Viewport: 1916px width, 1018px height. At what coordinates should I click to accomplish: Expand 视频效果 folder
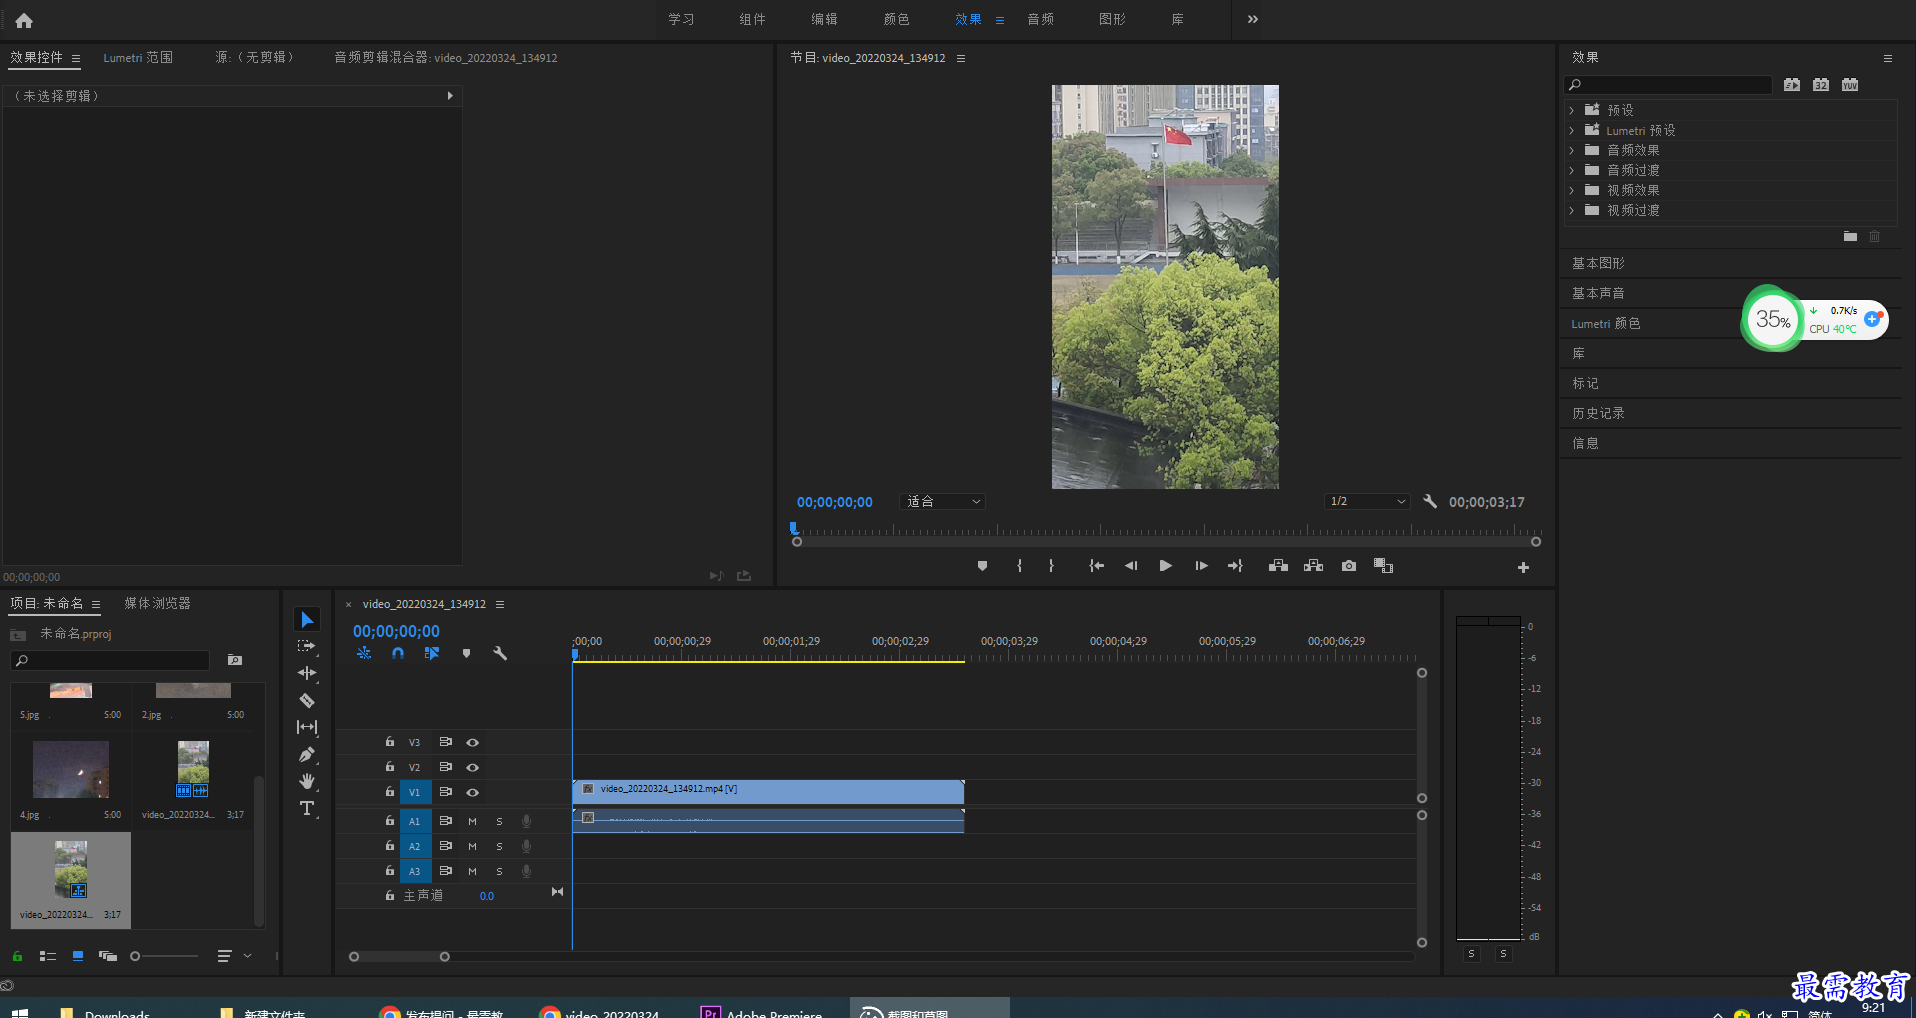(x=1572, y=190)
